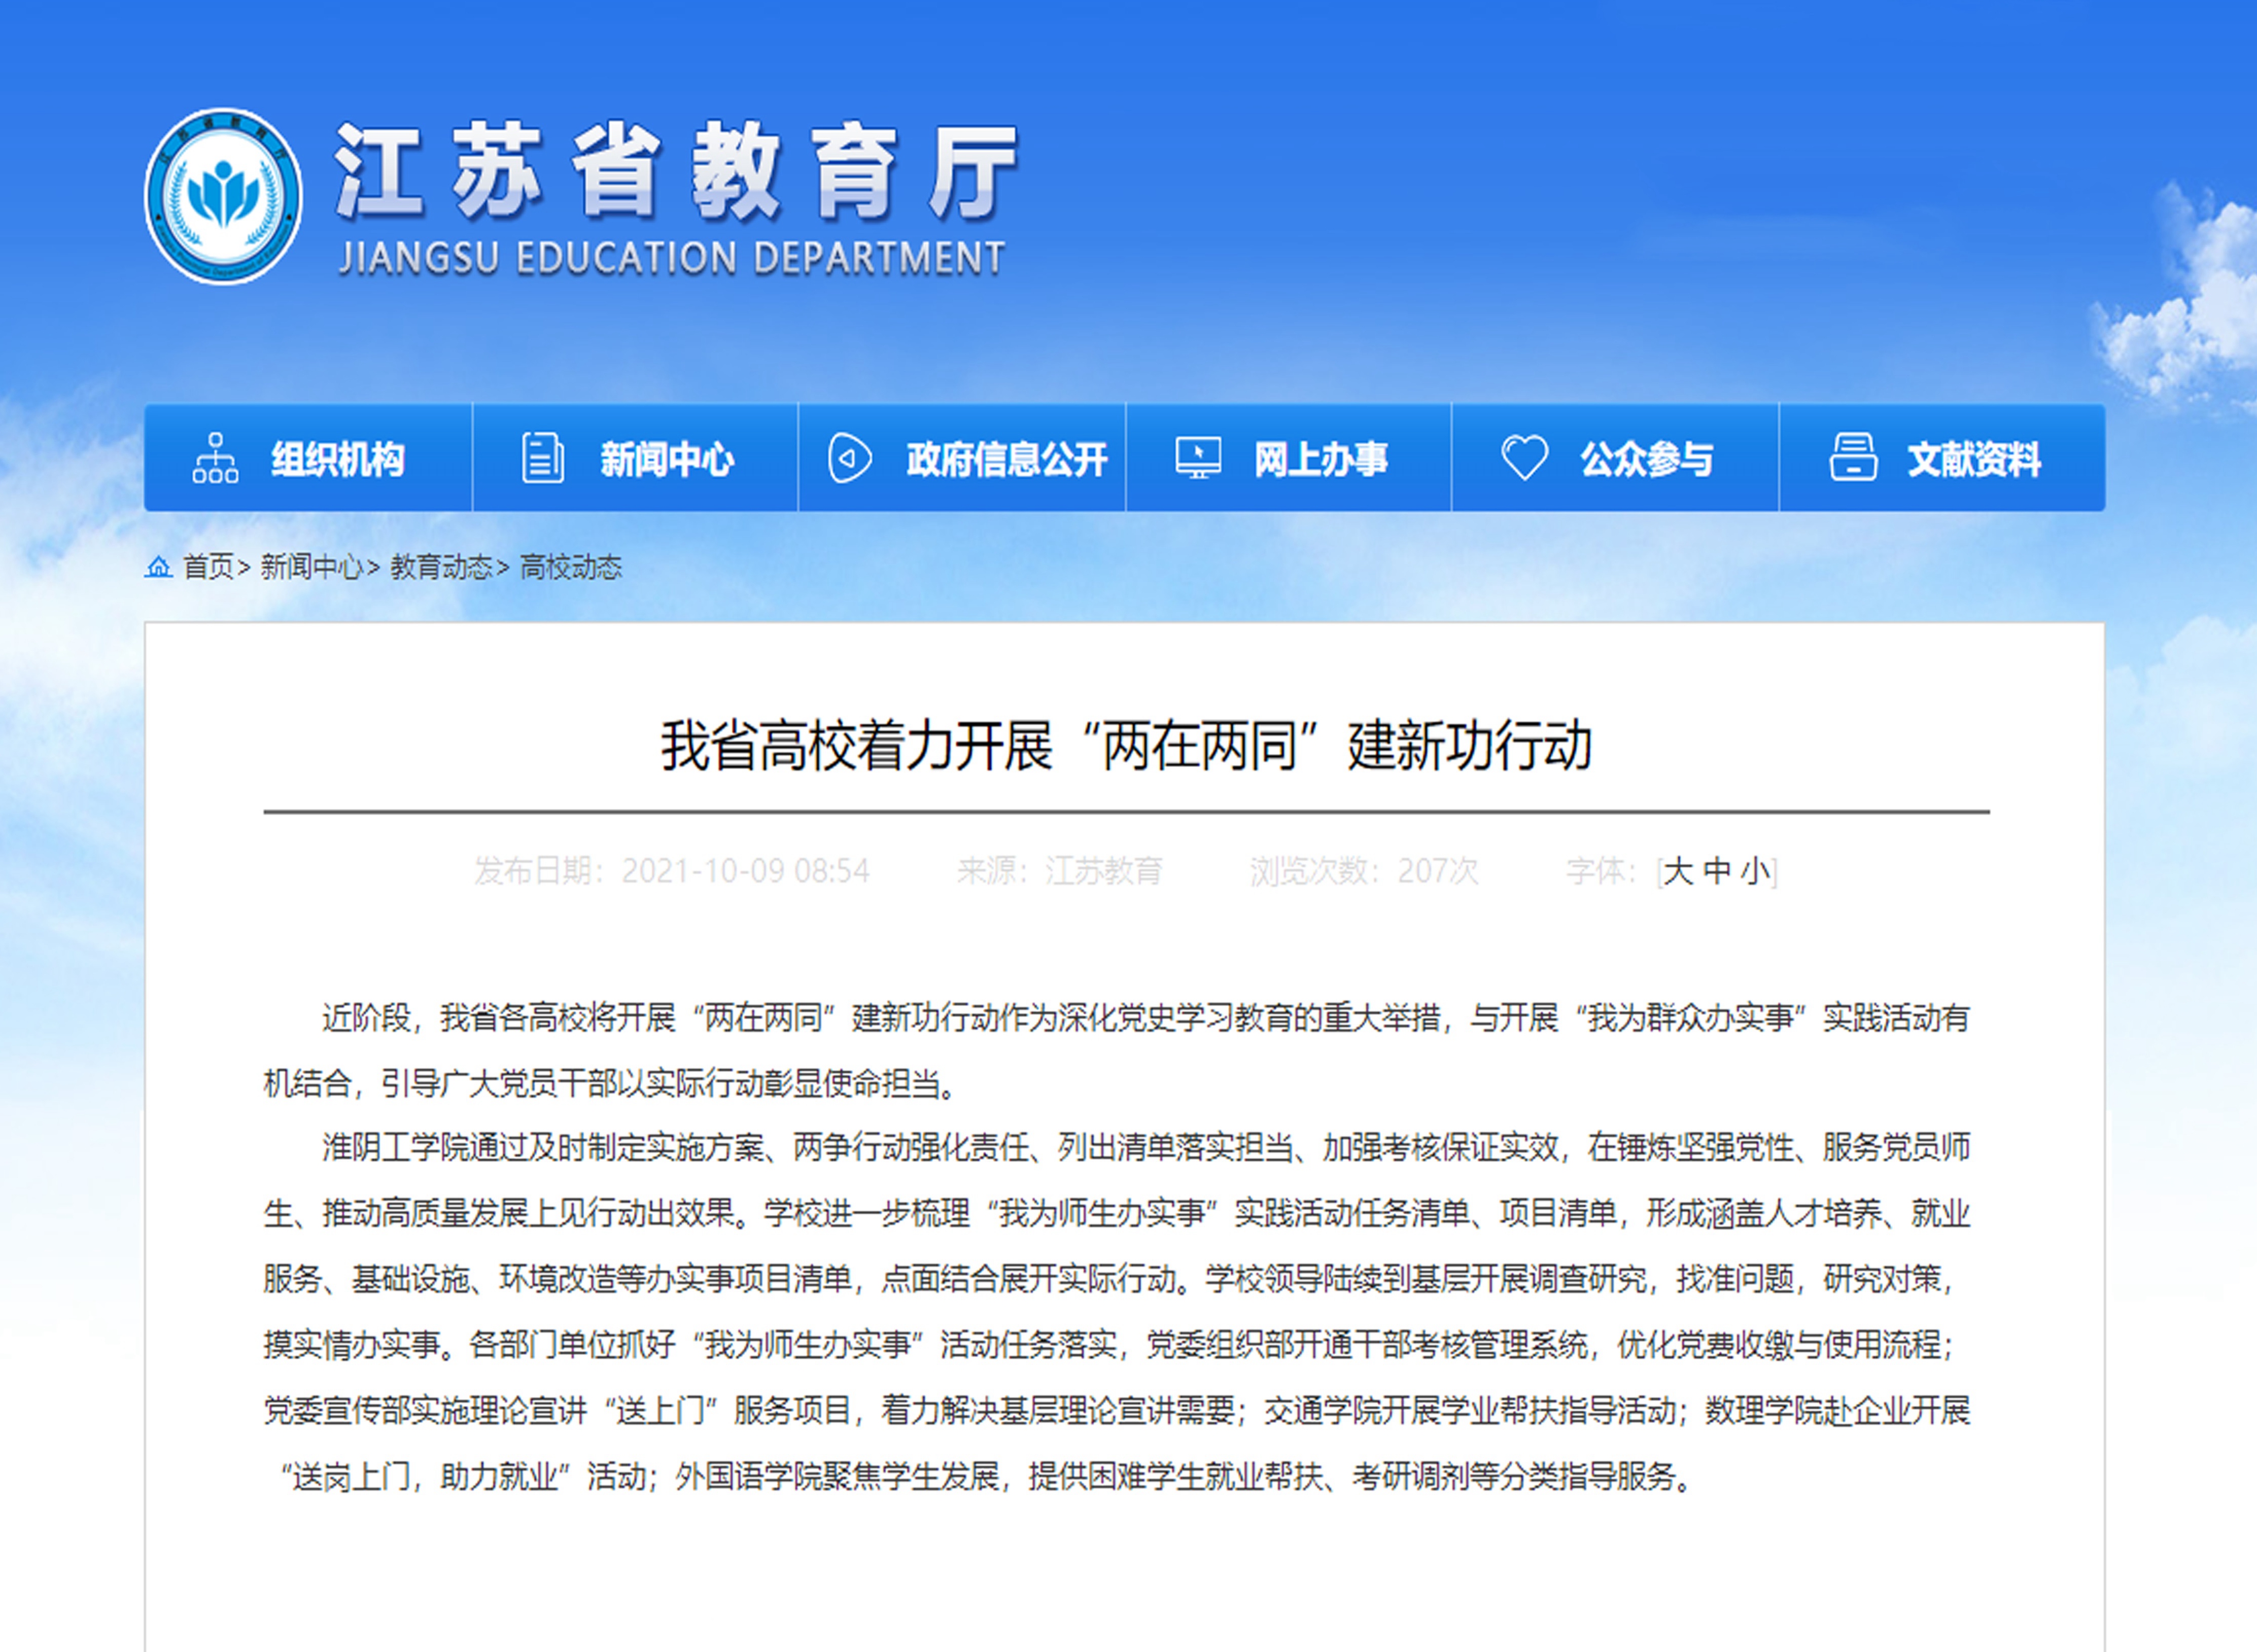
Task: Click the source text 来源：江苏教育
Action: click(1060, 871)
